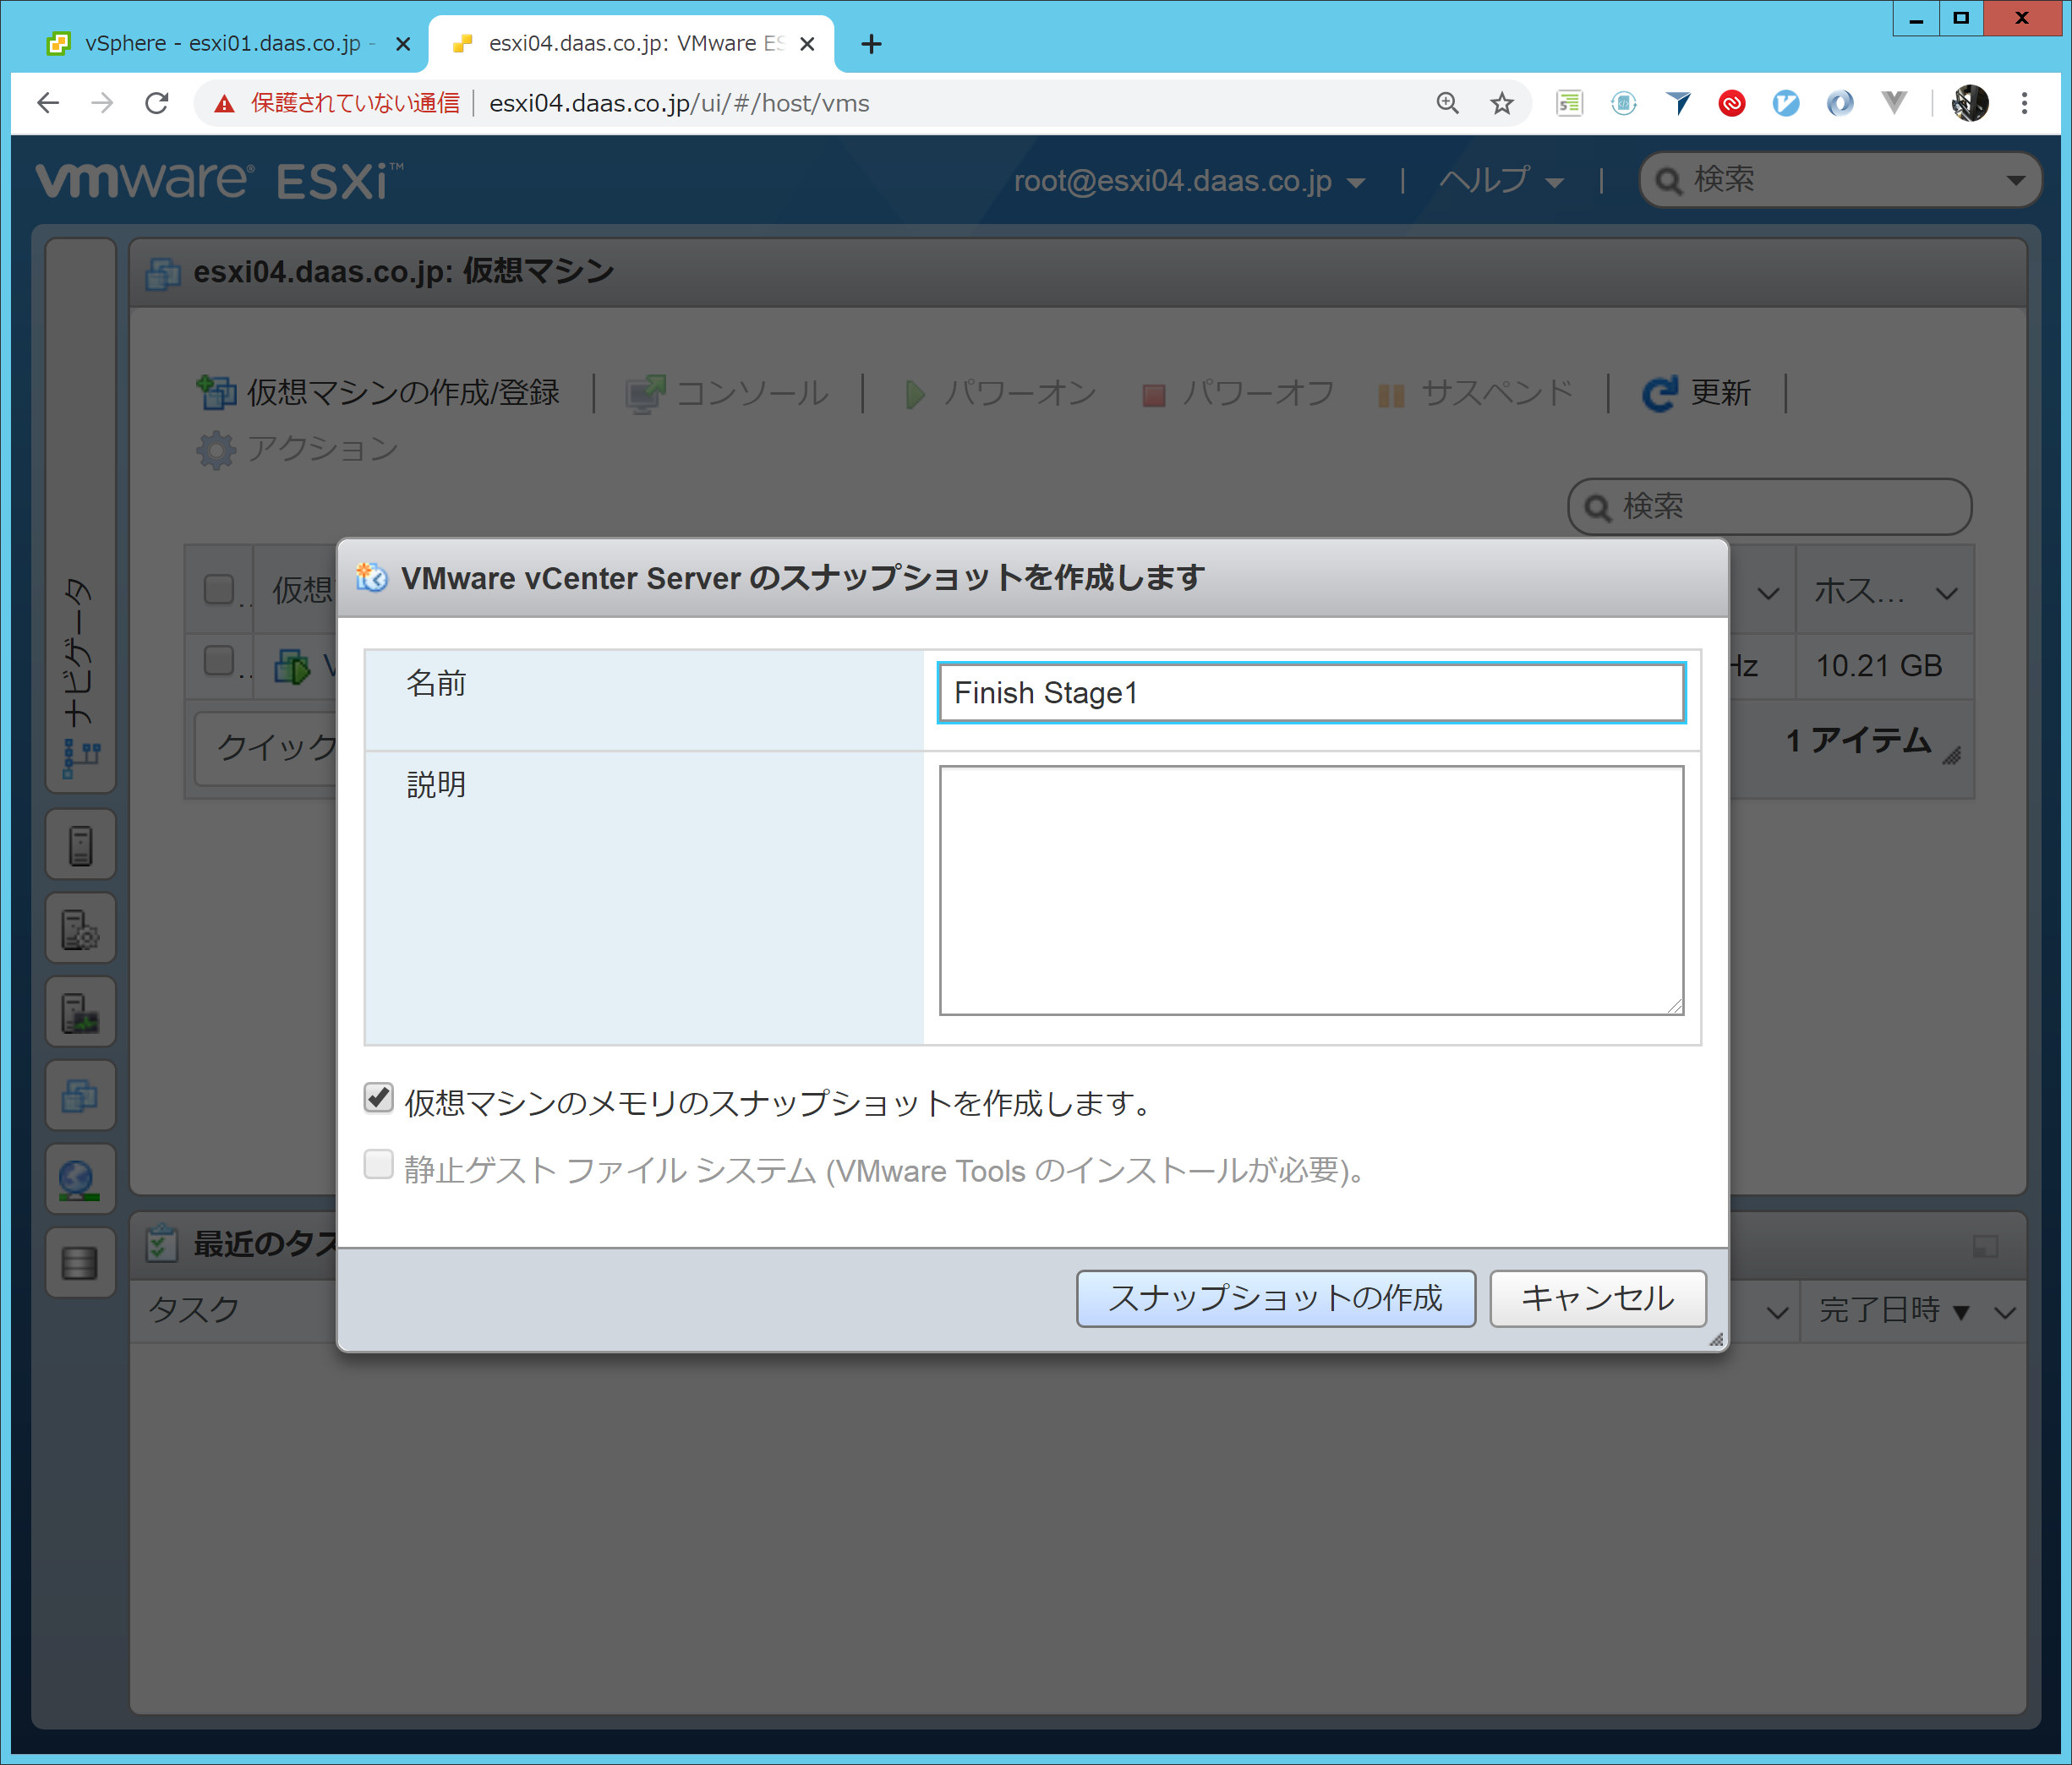2072x1765 pixels.
Task: Click the snapshot dialog title icon
Action: coord(372,577)
